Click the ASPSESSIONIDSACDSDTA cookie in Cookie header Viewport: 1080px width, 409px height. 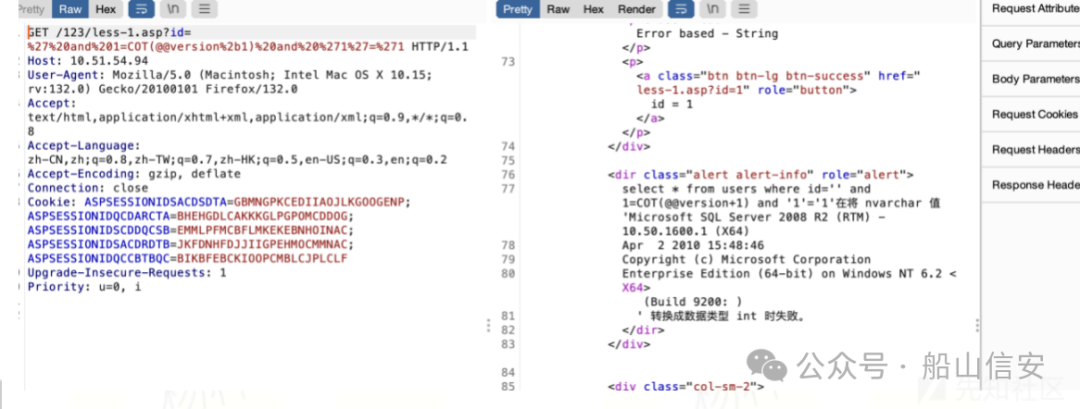point(247,202)
